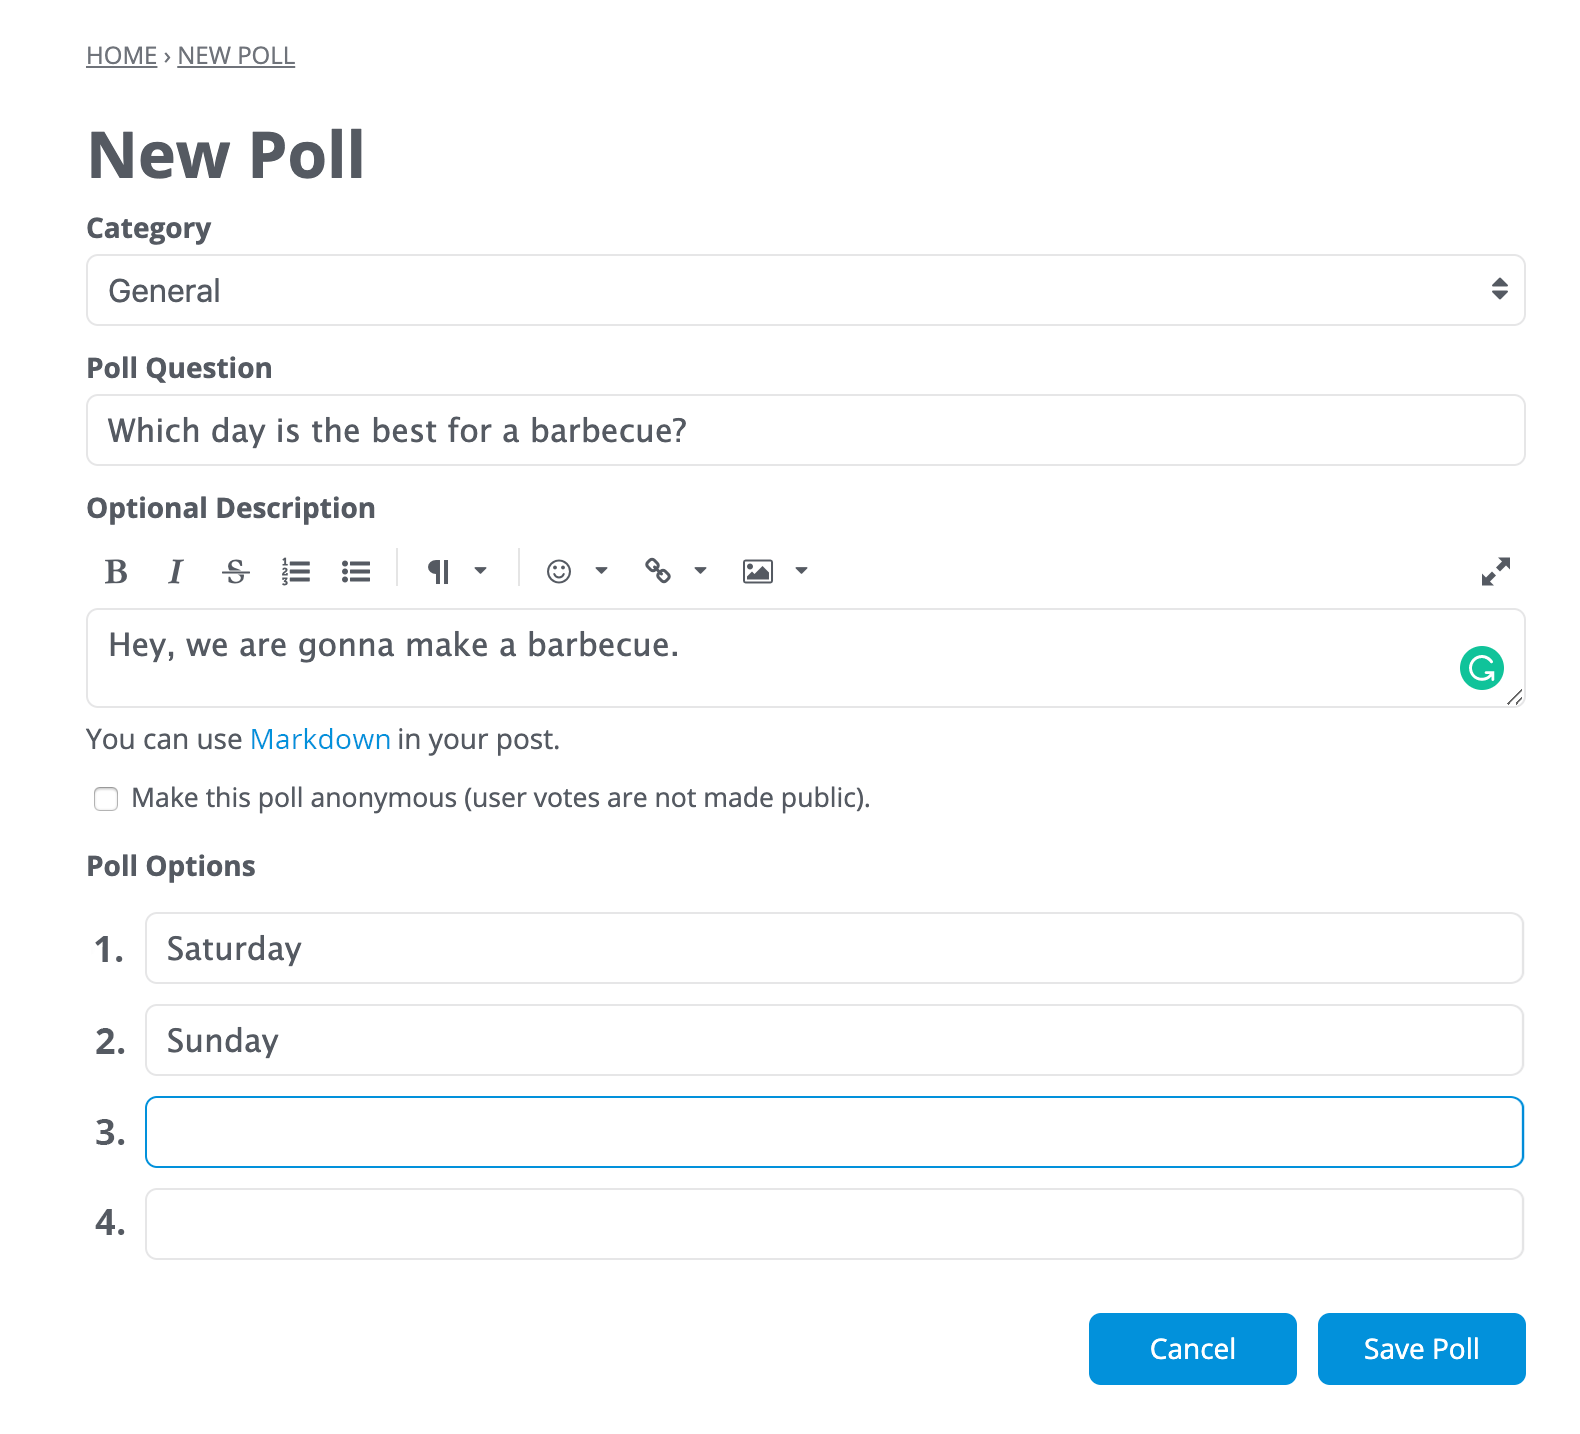Open the Markdown documentation link
The width and height of the screenshot is (1580, 1434).
[x=320, y=739]
